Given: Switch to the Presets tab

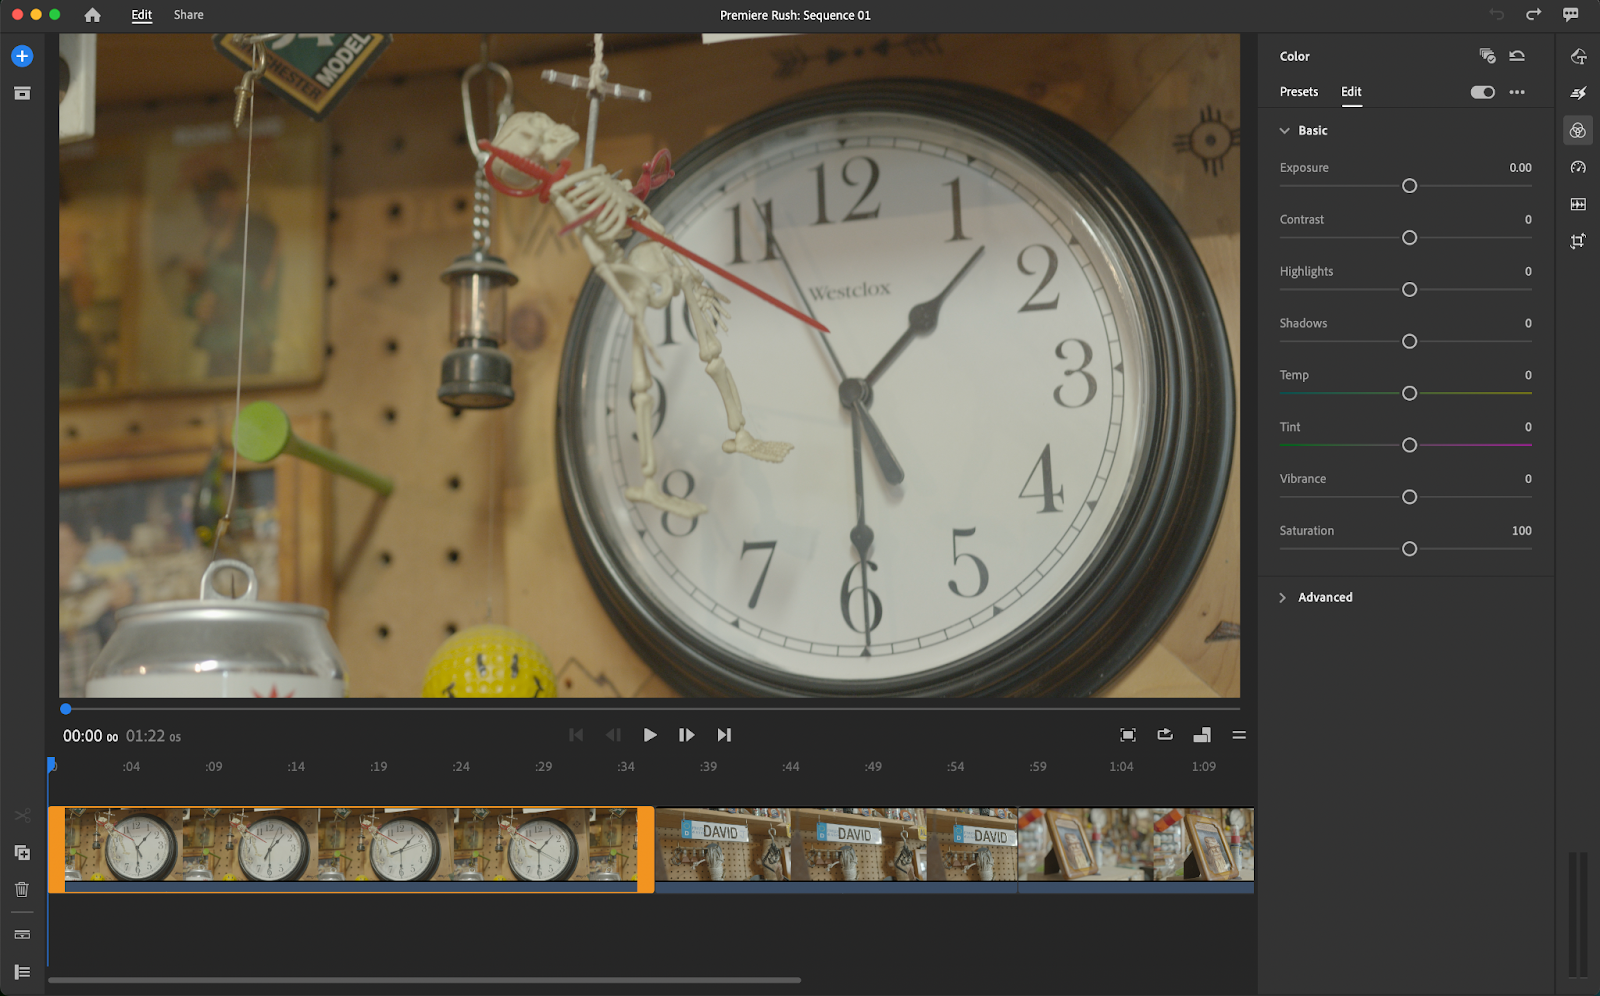Looking at the screenshot, I should (1298, 92).
